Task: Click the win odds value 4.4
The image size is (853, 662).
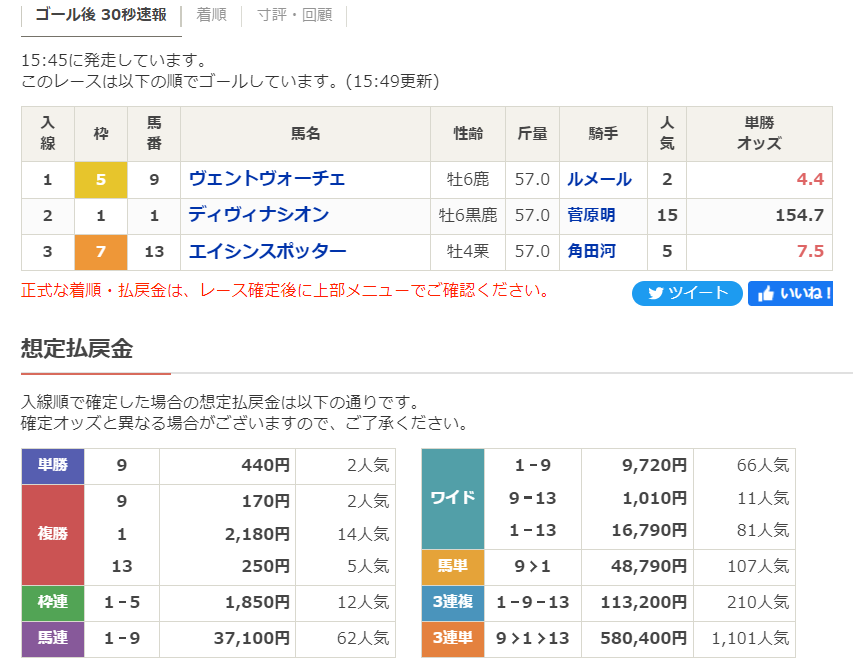Action: (x=810, y=179)
